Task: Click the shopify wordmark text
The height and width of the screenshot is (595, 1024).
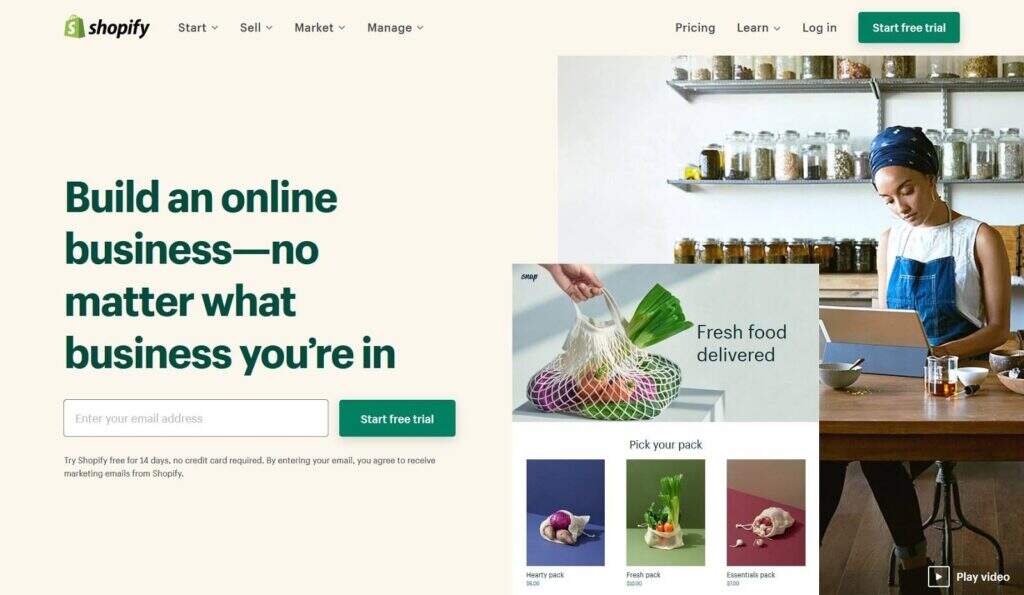Action: point(119,27)
